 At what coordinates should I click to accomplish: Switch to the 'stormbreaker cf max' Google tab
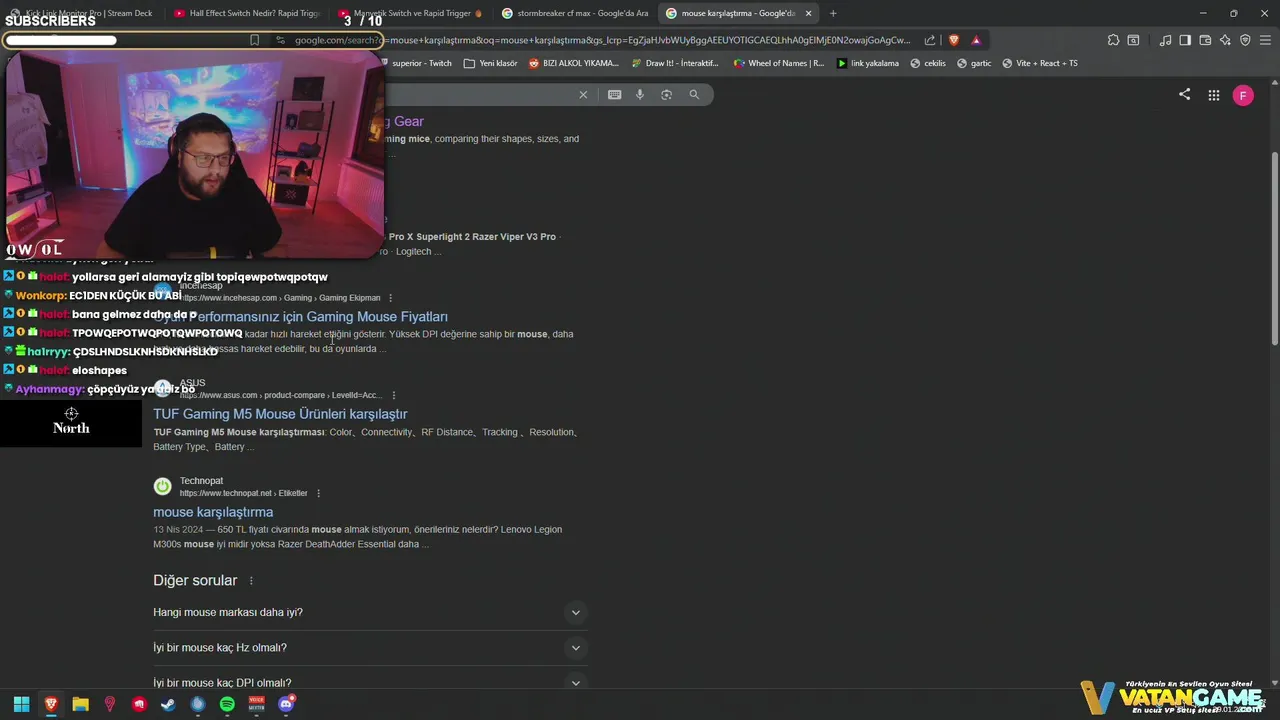click(574, 13)
